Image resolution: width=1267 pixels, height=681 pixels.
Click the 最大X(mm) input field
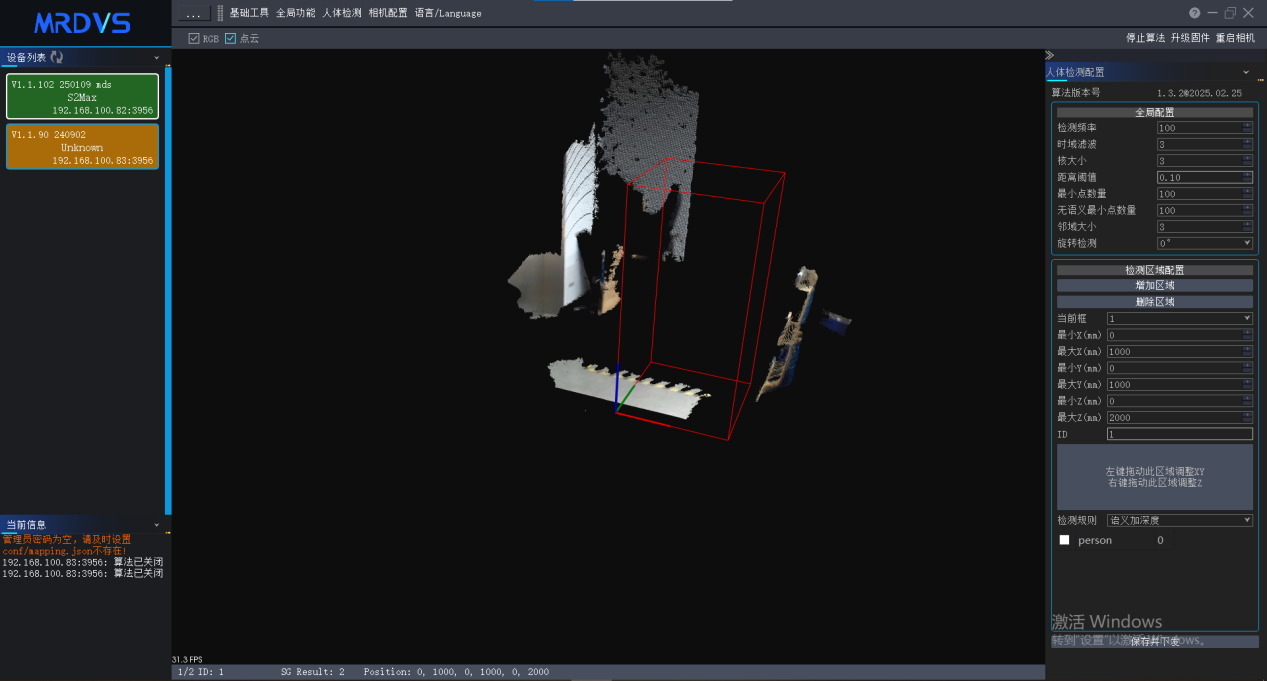point(1179,352)
